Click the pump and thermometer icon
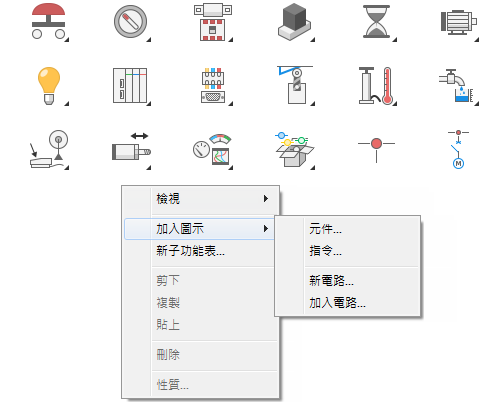 pos(376,86)
